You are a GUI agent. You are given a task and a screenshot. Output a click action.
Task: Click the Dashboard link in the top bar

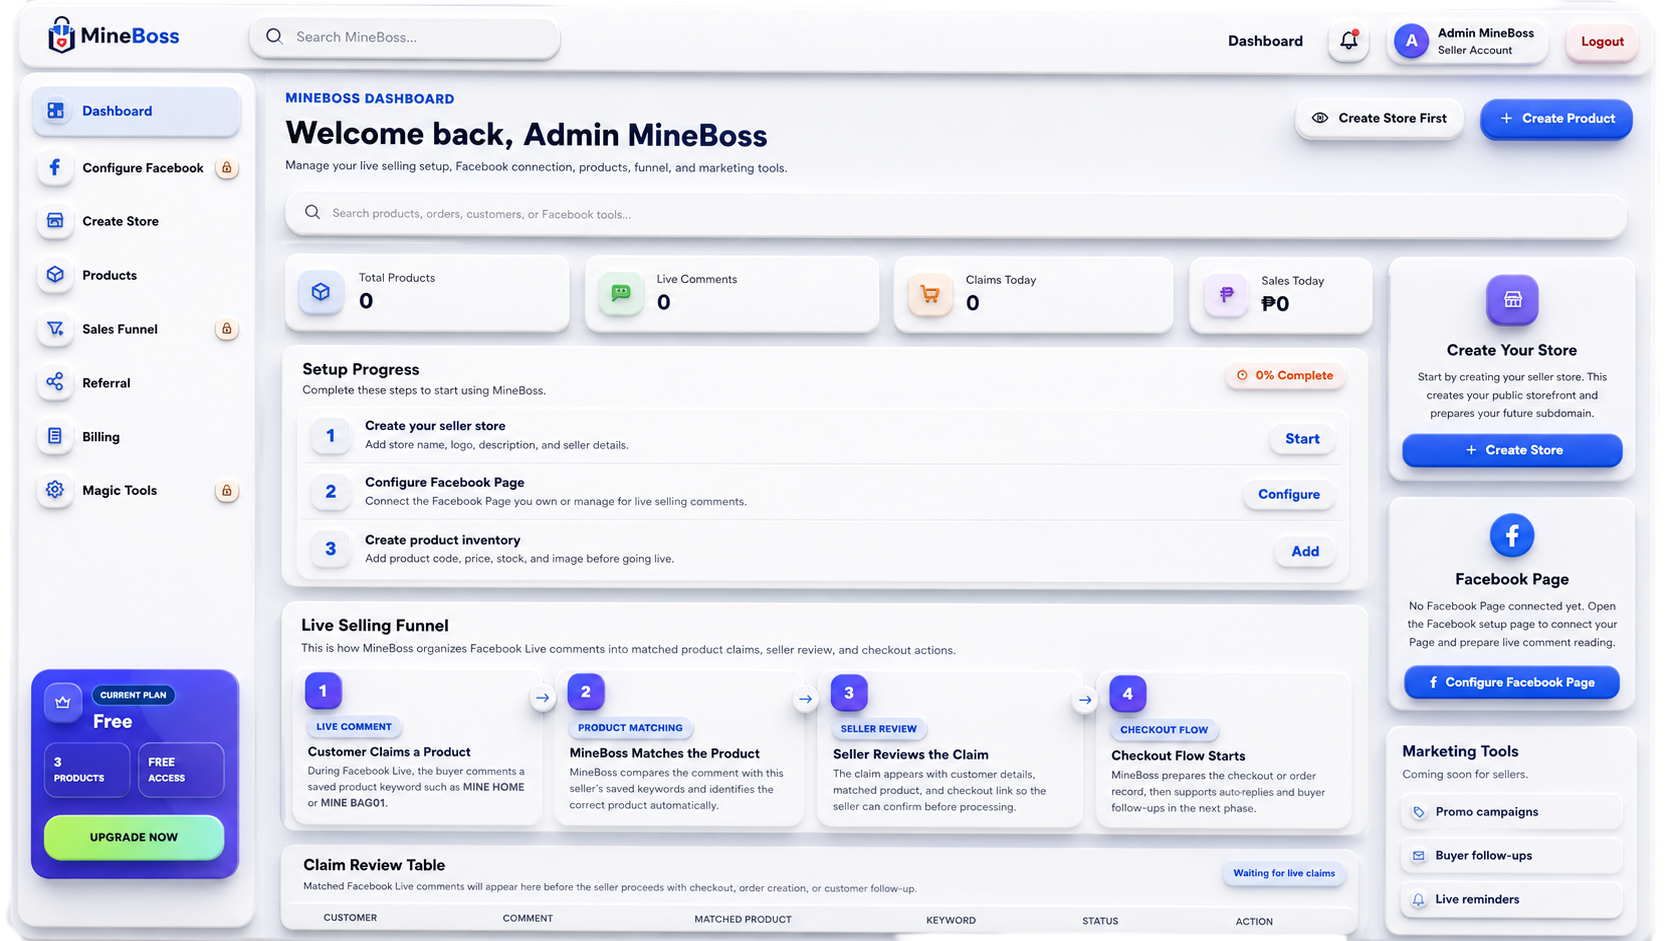tap(1265, 41)
